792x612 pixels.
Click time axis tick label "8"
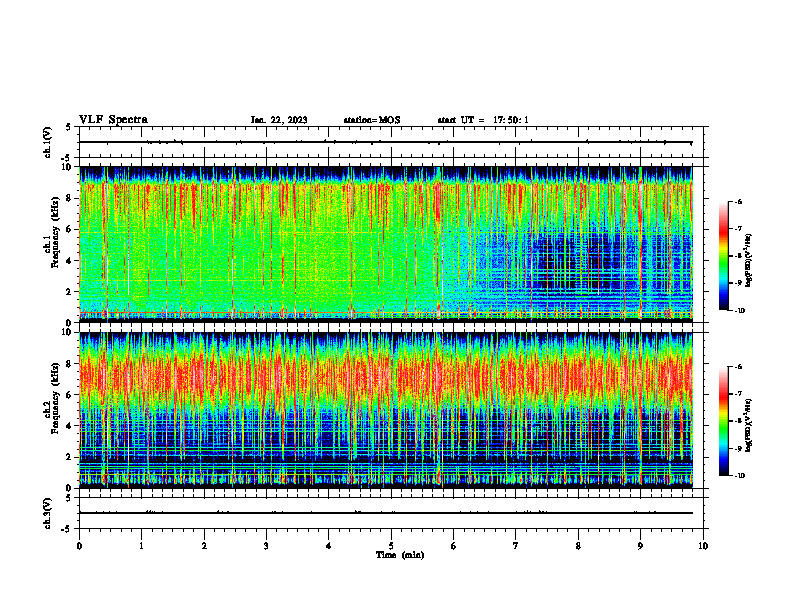(x=578, y=546)
